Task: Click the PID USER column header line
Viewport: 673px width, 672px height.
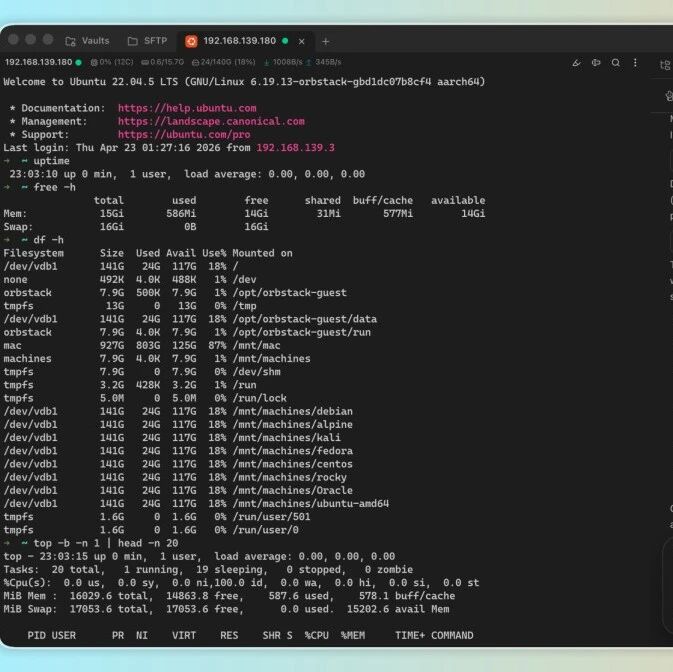Action: (250, 636)
